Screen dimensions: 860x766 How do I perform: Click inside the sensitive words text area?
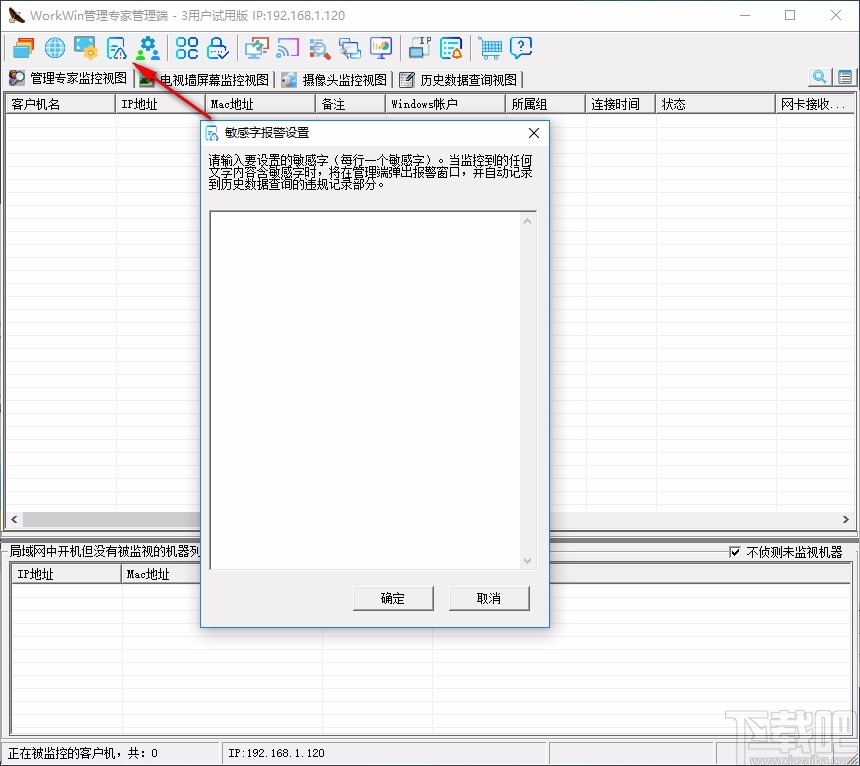[x=365, y=390]
